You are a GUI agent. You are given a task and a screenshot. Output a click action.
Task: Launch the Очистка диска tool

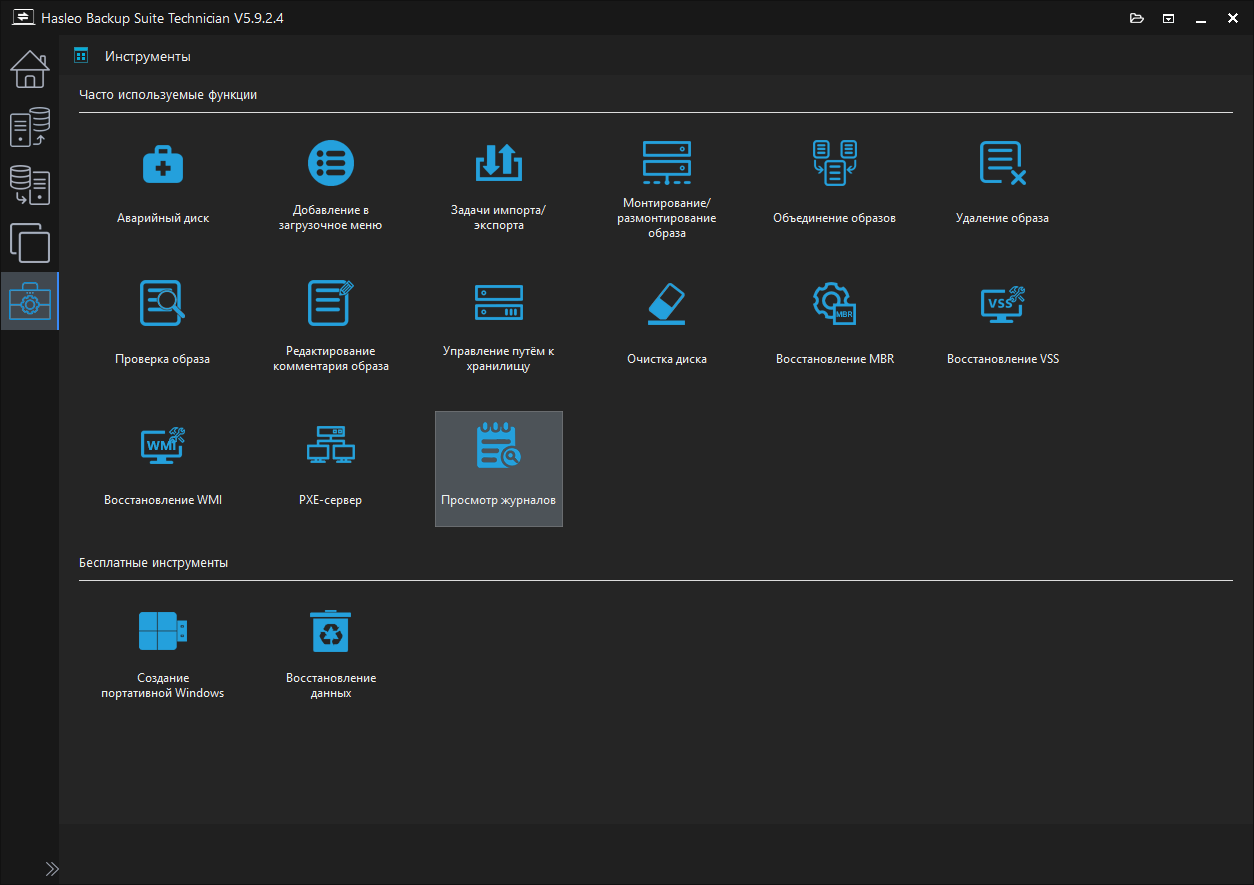pos(667,324)
